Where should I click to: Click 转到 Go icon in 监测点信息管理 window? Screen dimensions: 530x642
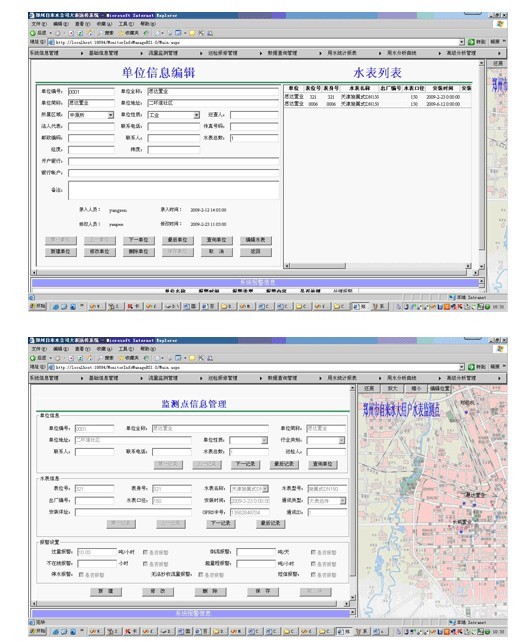(x=471, y=367)
